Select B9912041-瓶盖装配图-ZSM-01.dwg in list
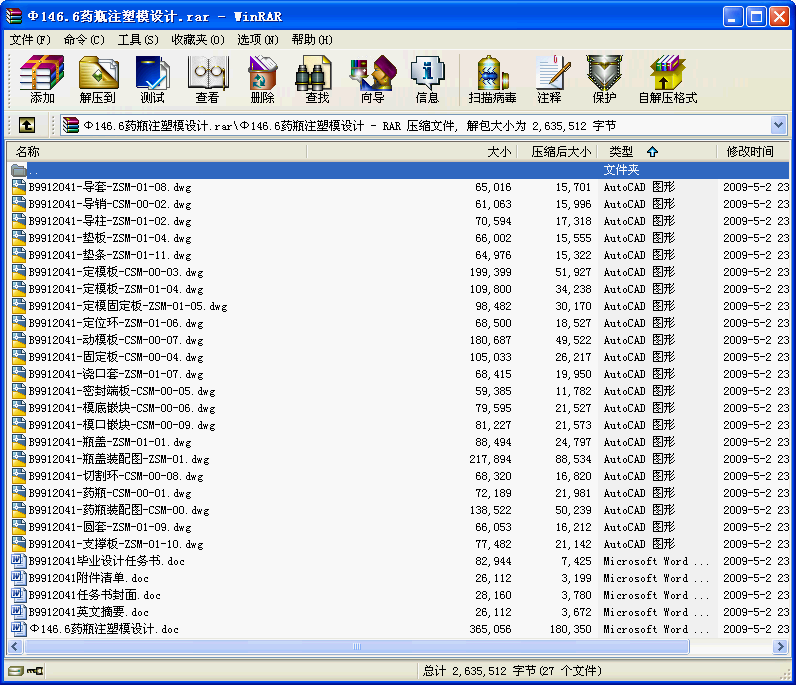Viewport: 796px width, 685px height. click(118, 459)
